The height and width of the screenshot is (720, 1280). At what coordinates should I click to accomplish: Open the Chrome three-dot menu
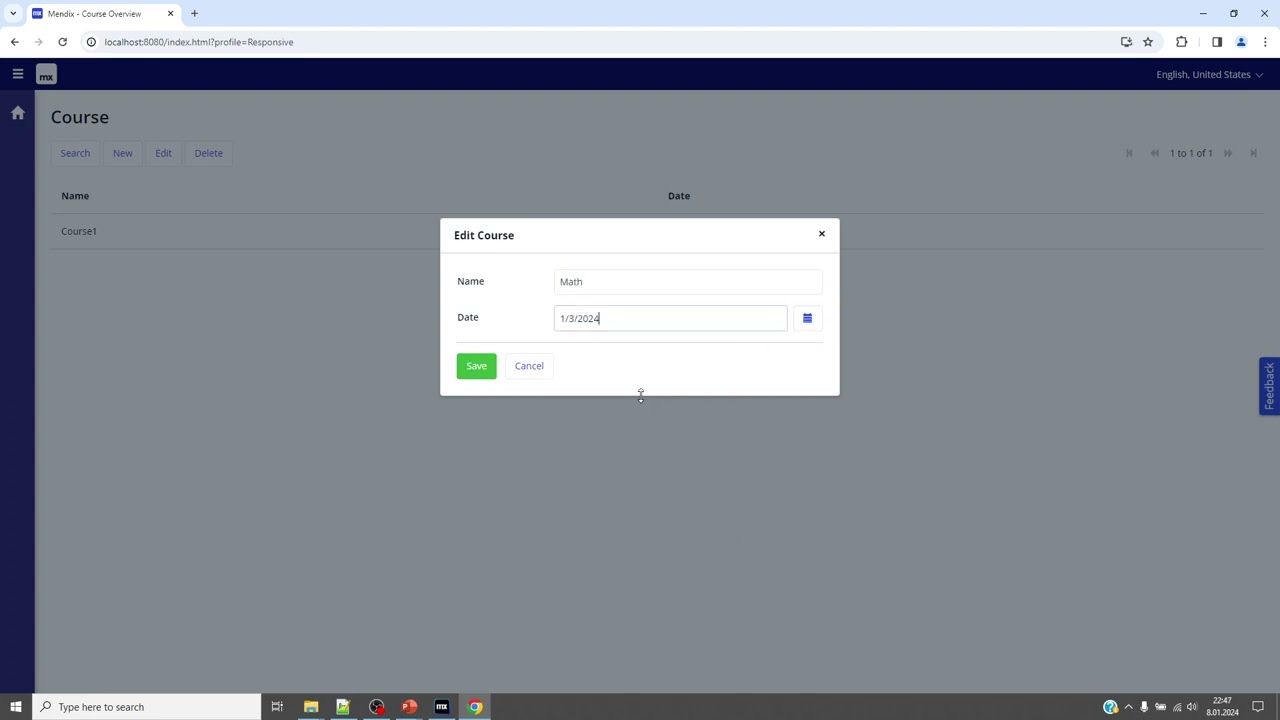1265,42
